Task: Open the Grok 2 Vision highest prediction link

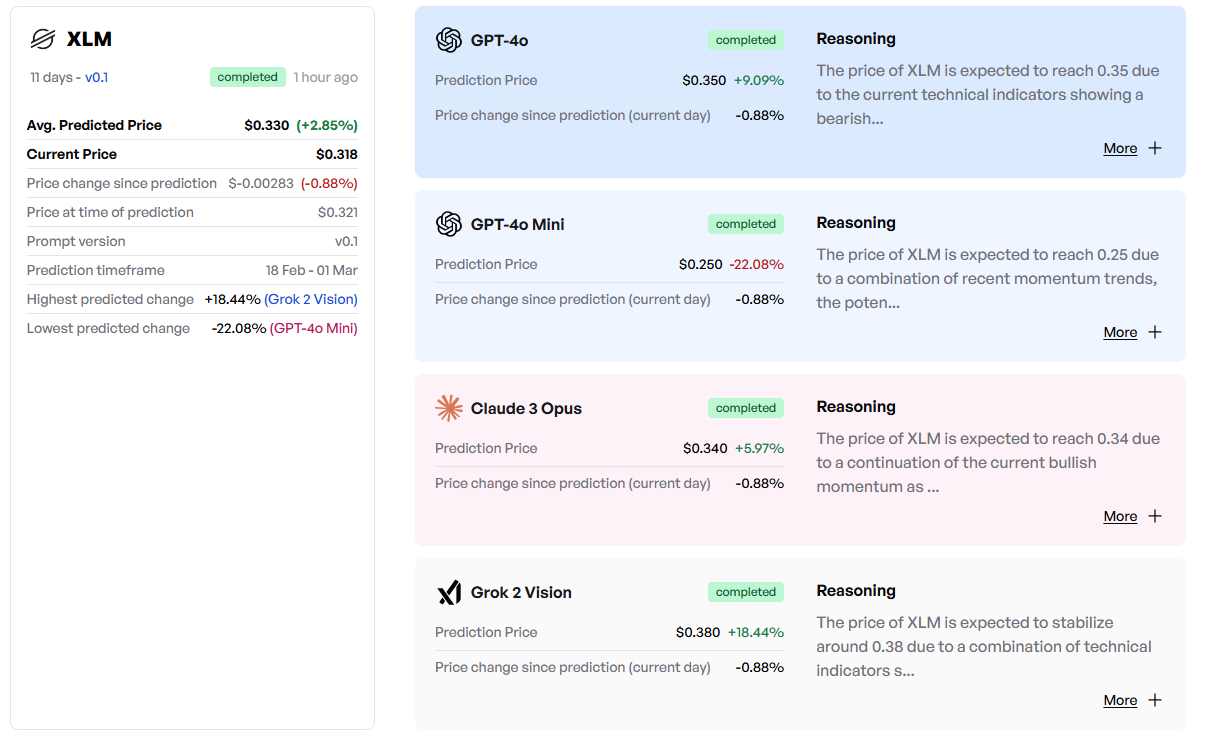Action: coord(311,299)
